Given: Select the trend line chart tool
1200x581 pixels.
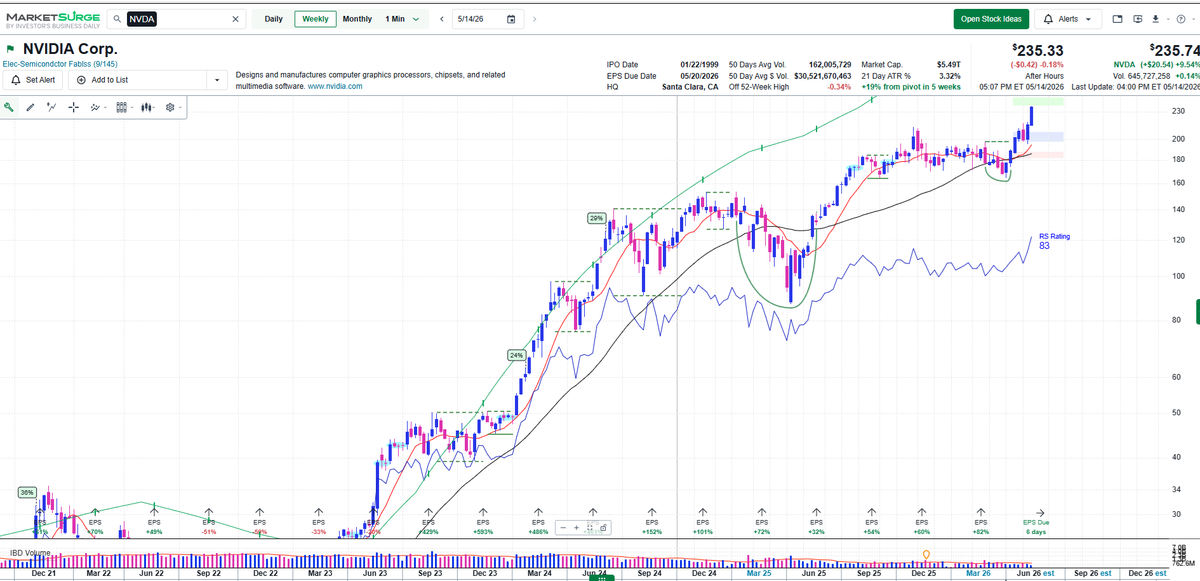Looking at the screenshot, I should [51, 106].
